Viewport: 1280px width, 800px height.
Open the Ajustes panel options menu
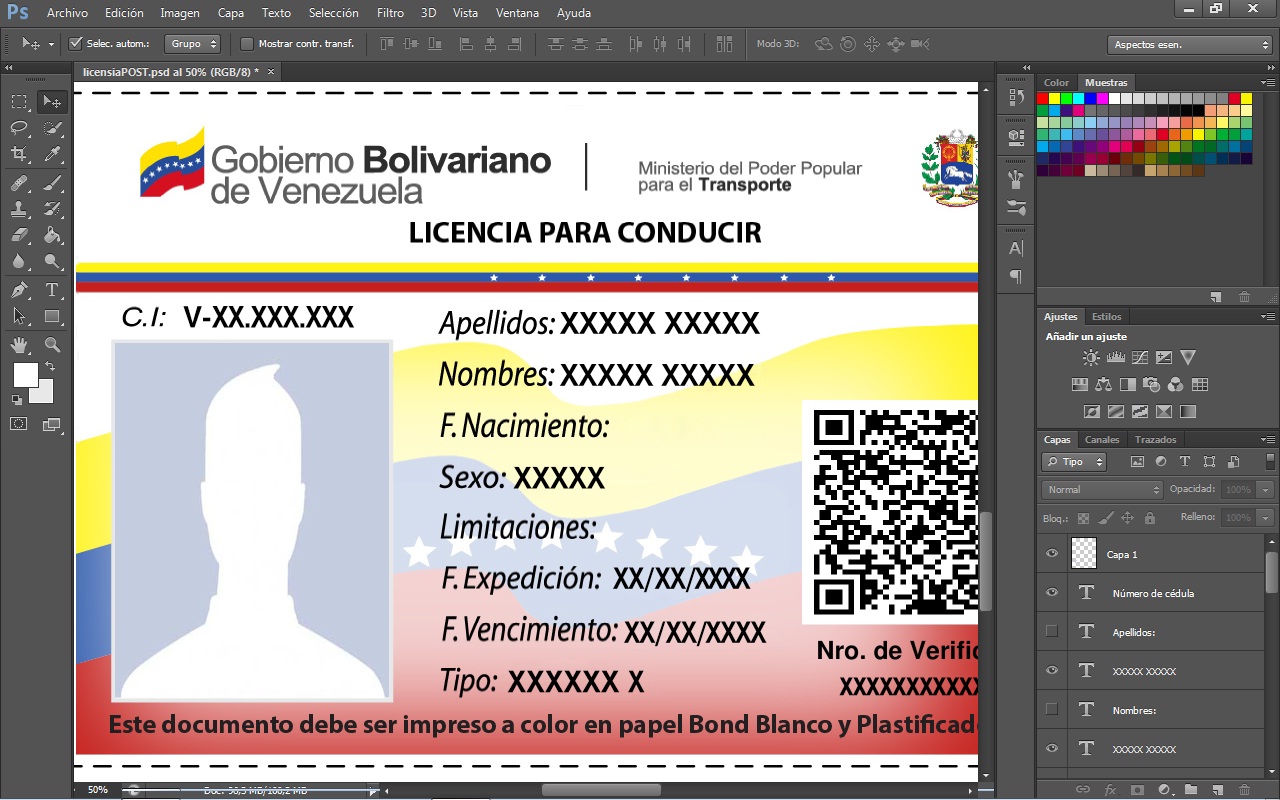tap(1268, 317)
